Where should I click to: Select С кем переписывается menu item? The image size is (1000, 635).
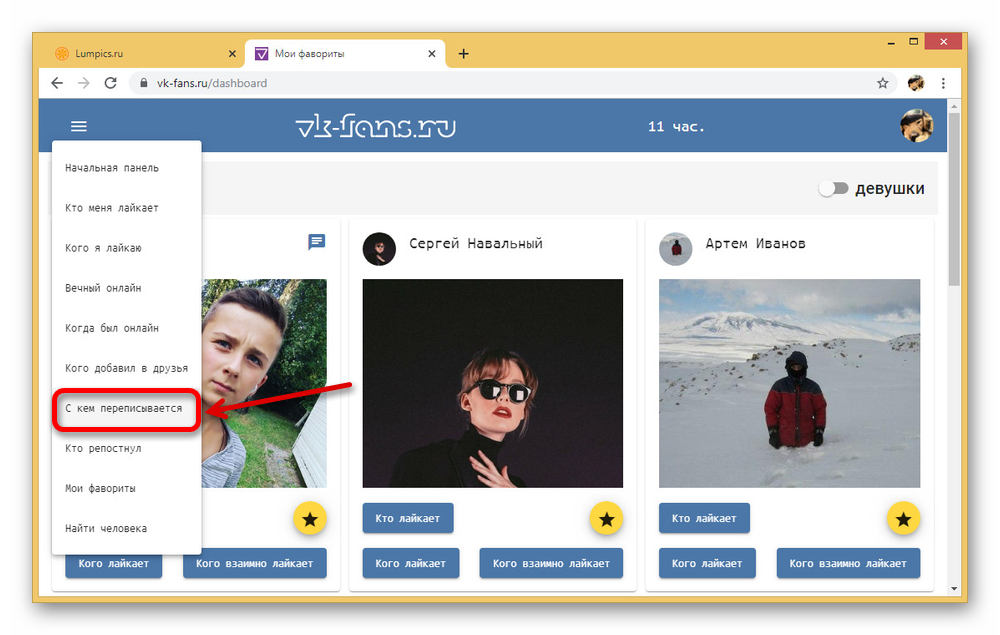click(126, 409)
